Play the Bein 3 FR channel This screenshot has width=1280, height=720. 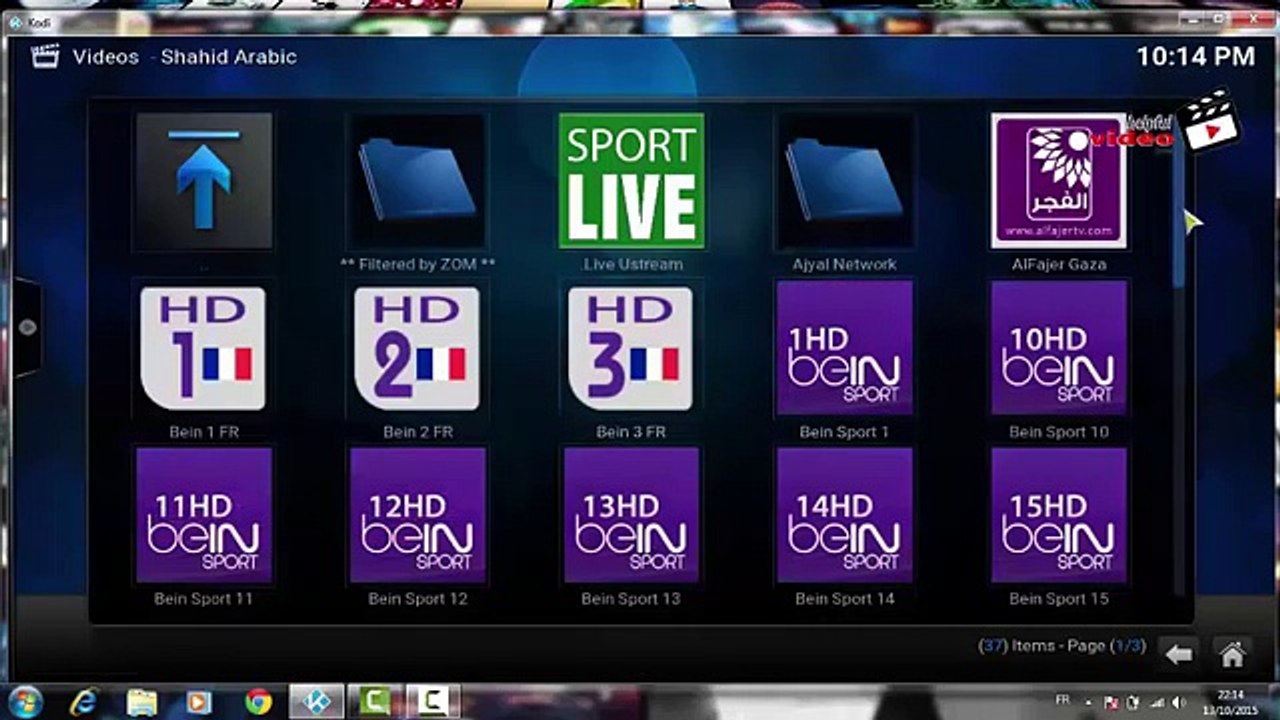[631, 348]
